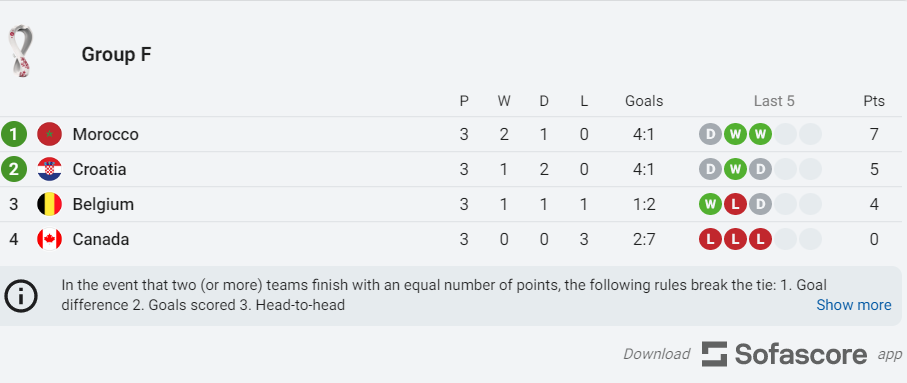Image resolution: width=907 pixels, height=383 pixels.
Task: Open the Croatia team name
Action: (x=99, y=169)
